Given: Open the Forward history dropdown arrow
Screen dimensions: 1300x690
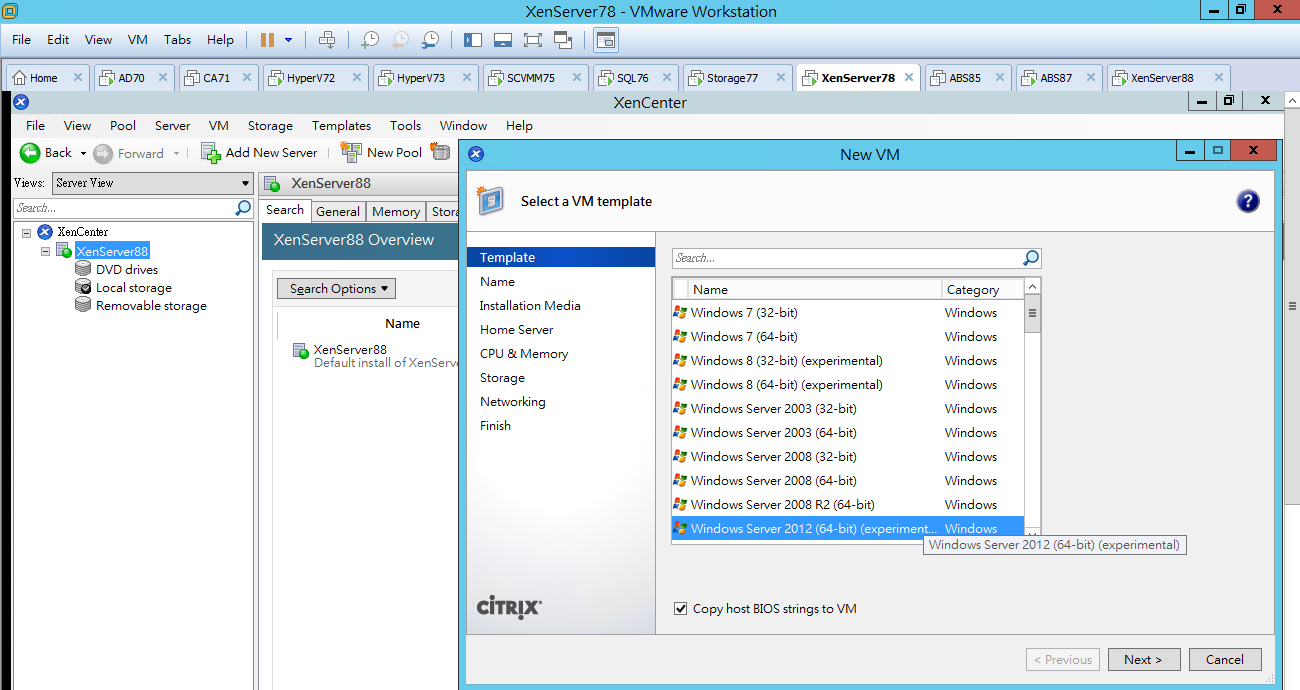Looking at the screenshot, I should pyautogui.click(x=176, y=154).
